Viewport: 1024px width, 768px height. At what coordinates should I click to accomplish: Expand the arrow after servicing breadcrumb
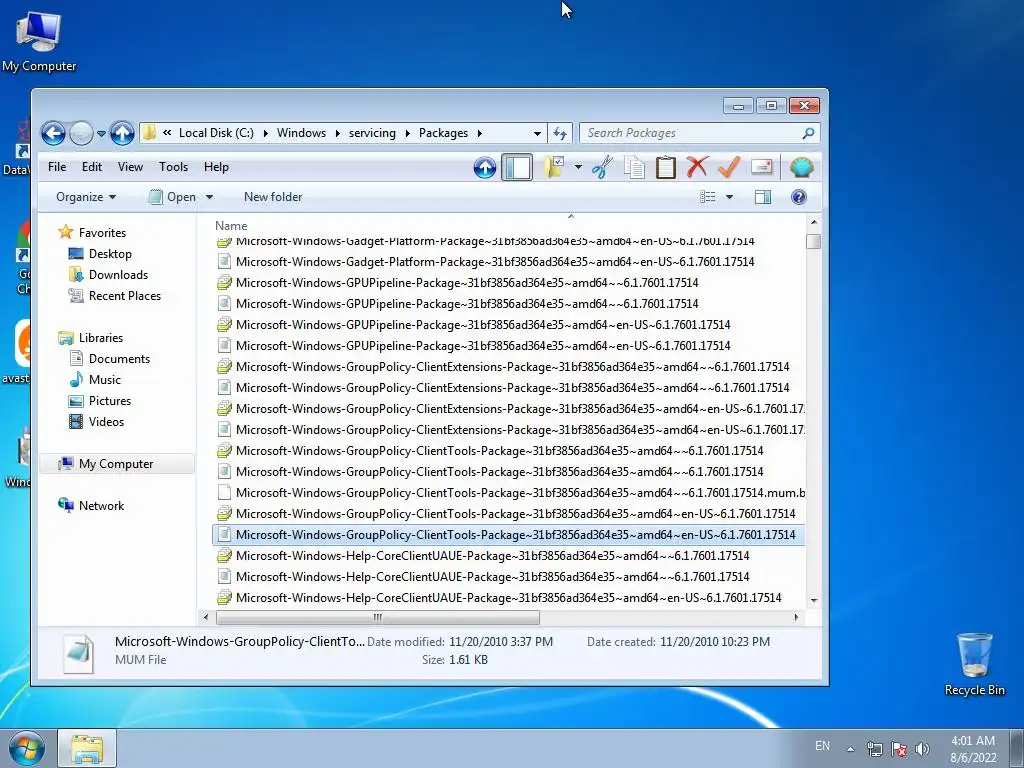coord(408,133)
